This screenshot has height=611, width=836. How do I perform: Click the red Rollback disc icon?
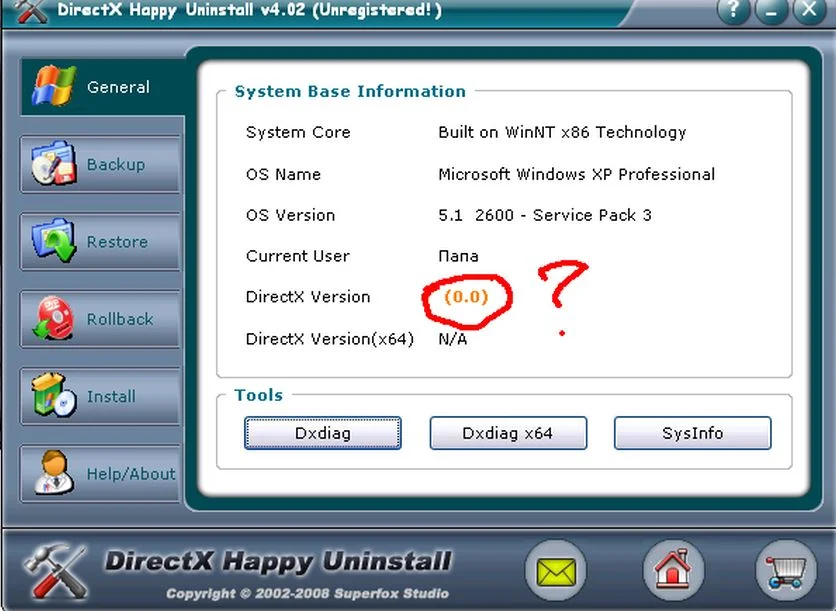pyautogui.click(x=53, y=318)
